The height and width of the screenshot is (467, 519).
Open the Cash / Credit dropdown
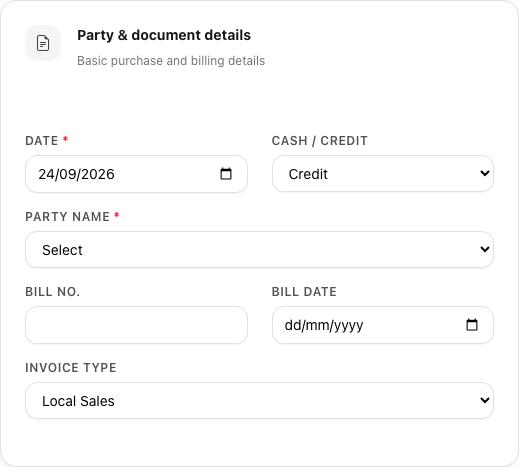[x=383, y=174]
